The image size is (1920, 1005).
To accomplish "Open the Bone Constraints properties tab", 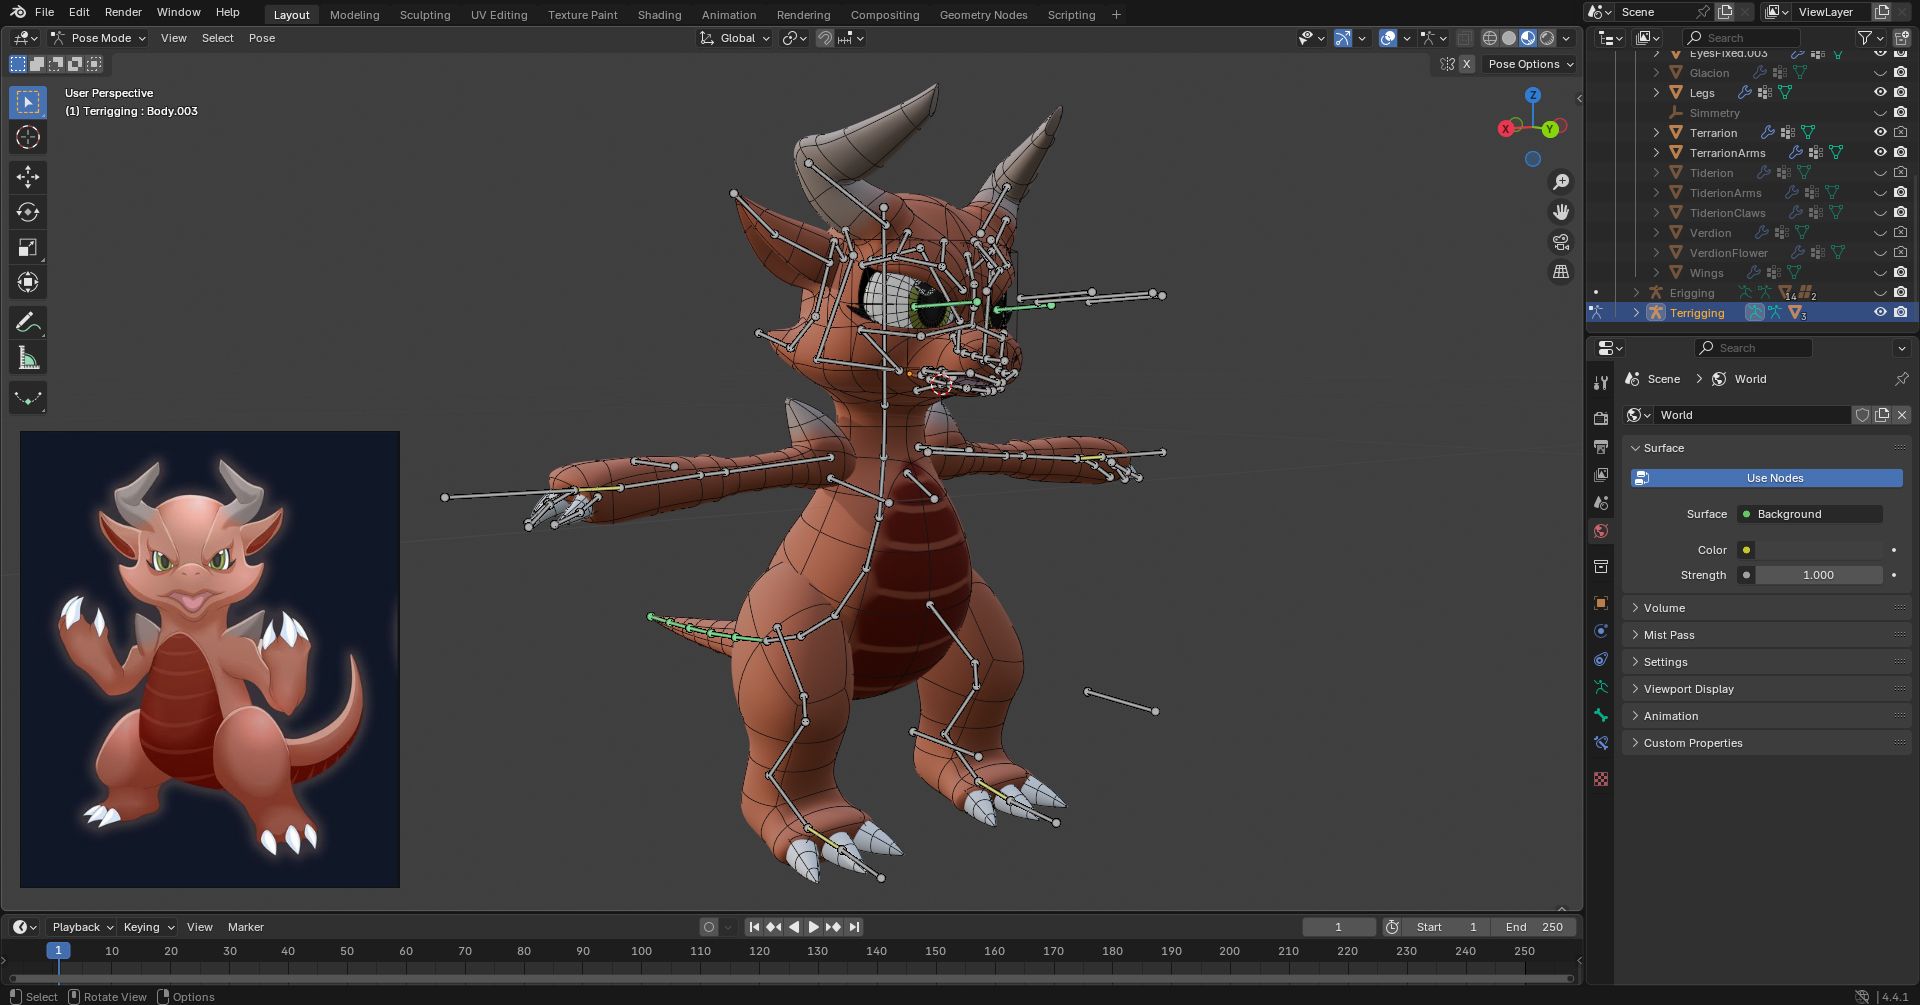I will click(x=1601, y=743).
